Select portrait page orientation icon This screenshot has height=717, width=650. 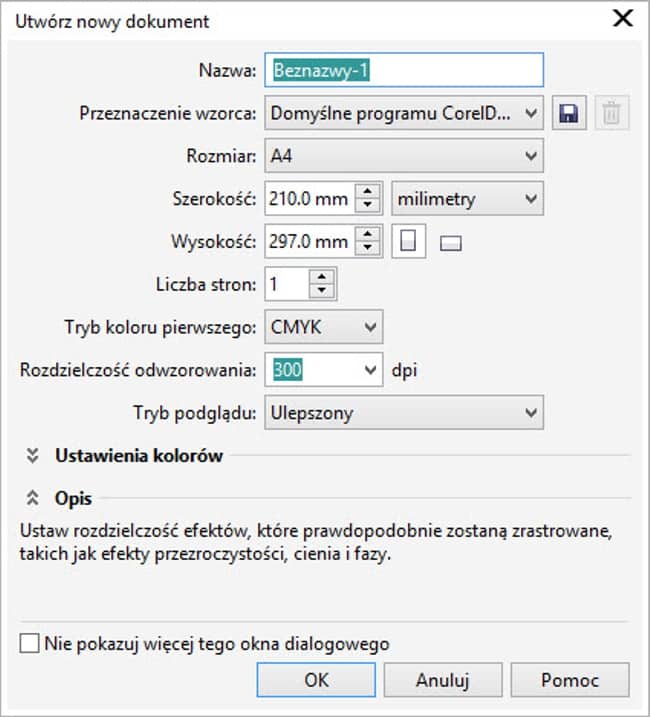pos(408,242)
